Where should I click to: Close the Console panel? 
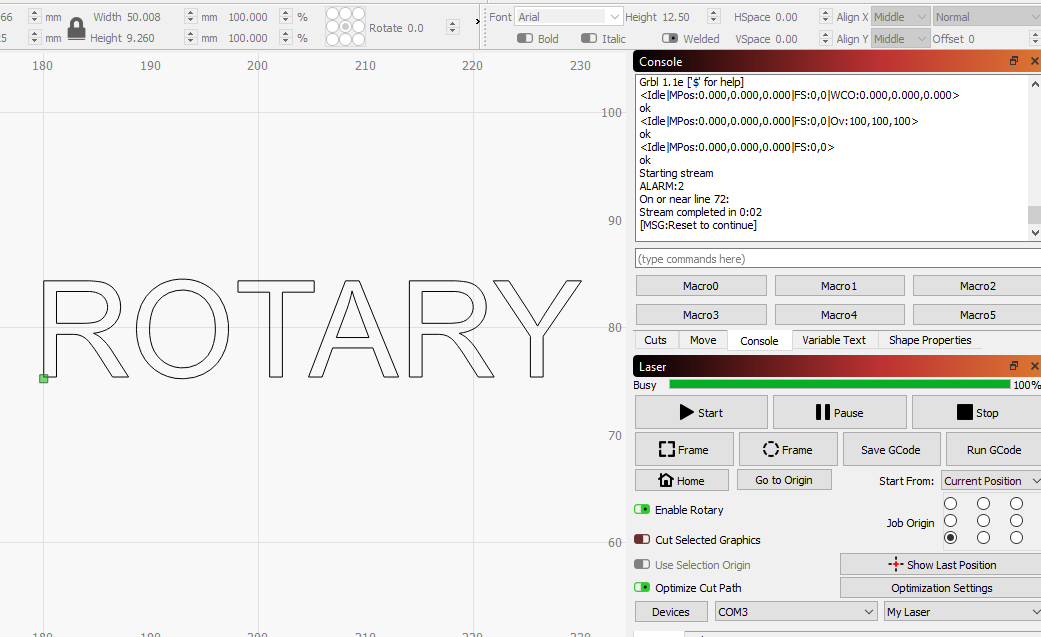(1034, 61)
